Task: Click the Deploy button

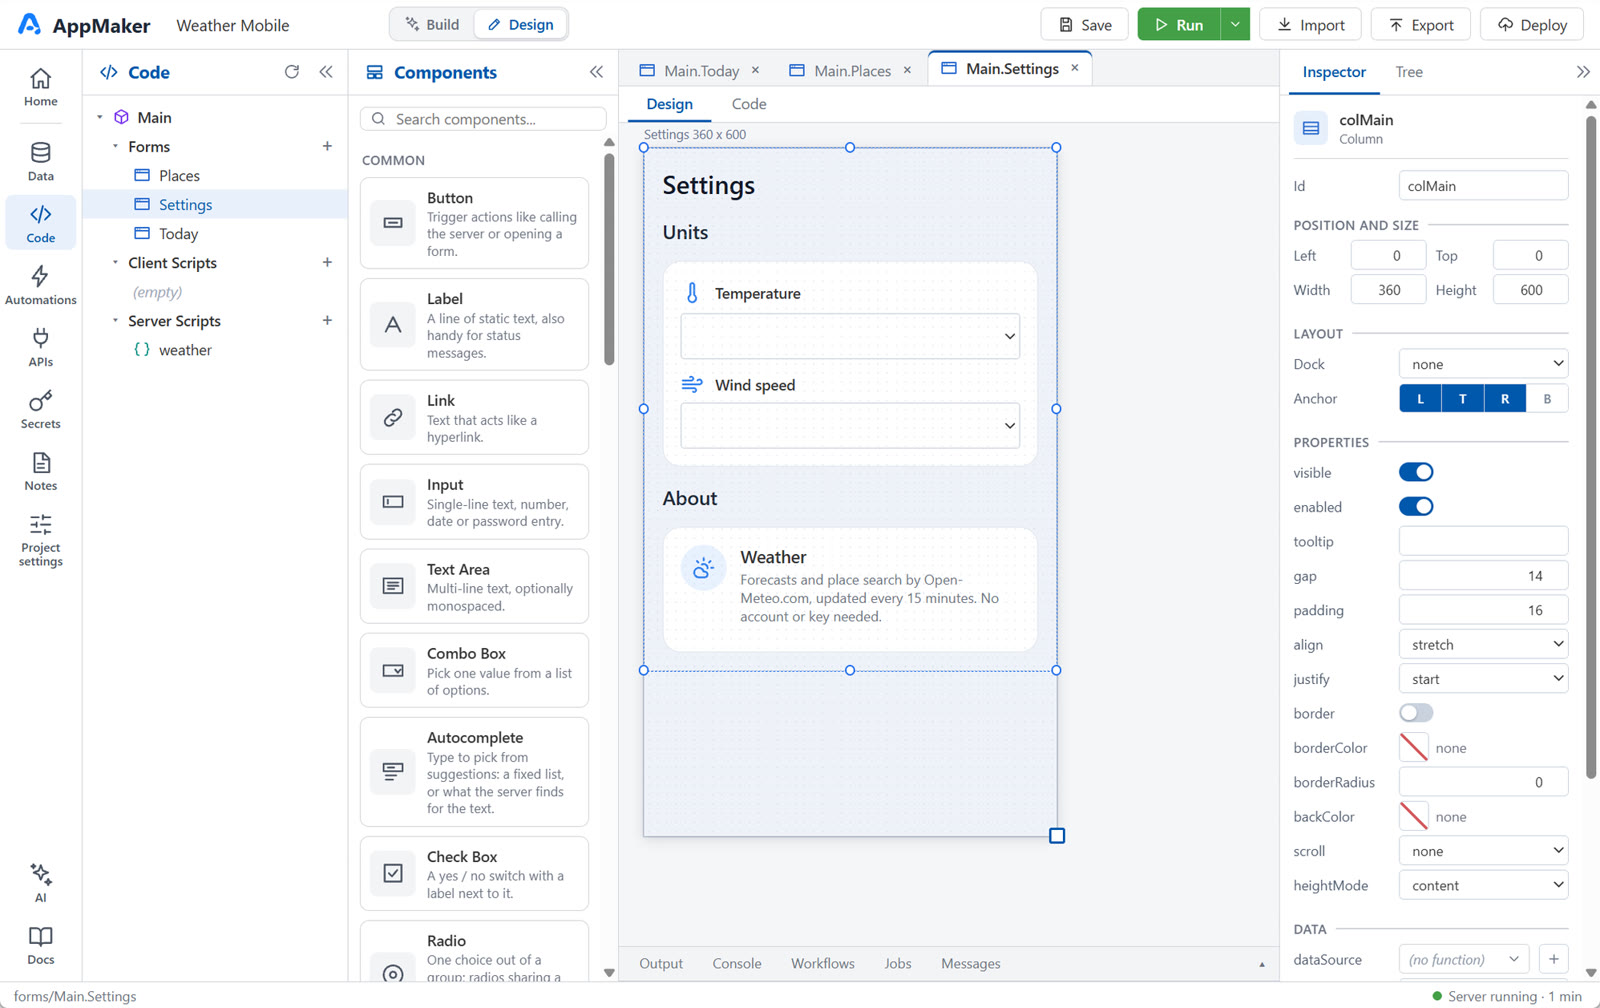Action: (x=1532, y=24)
